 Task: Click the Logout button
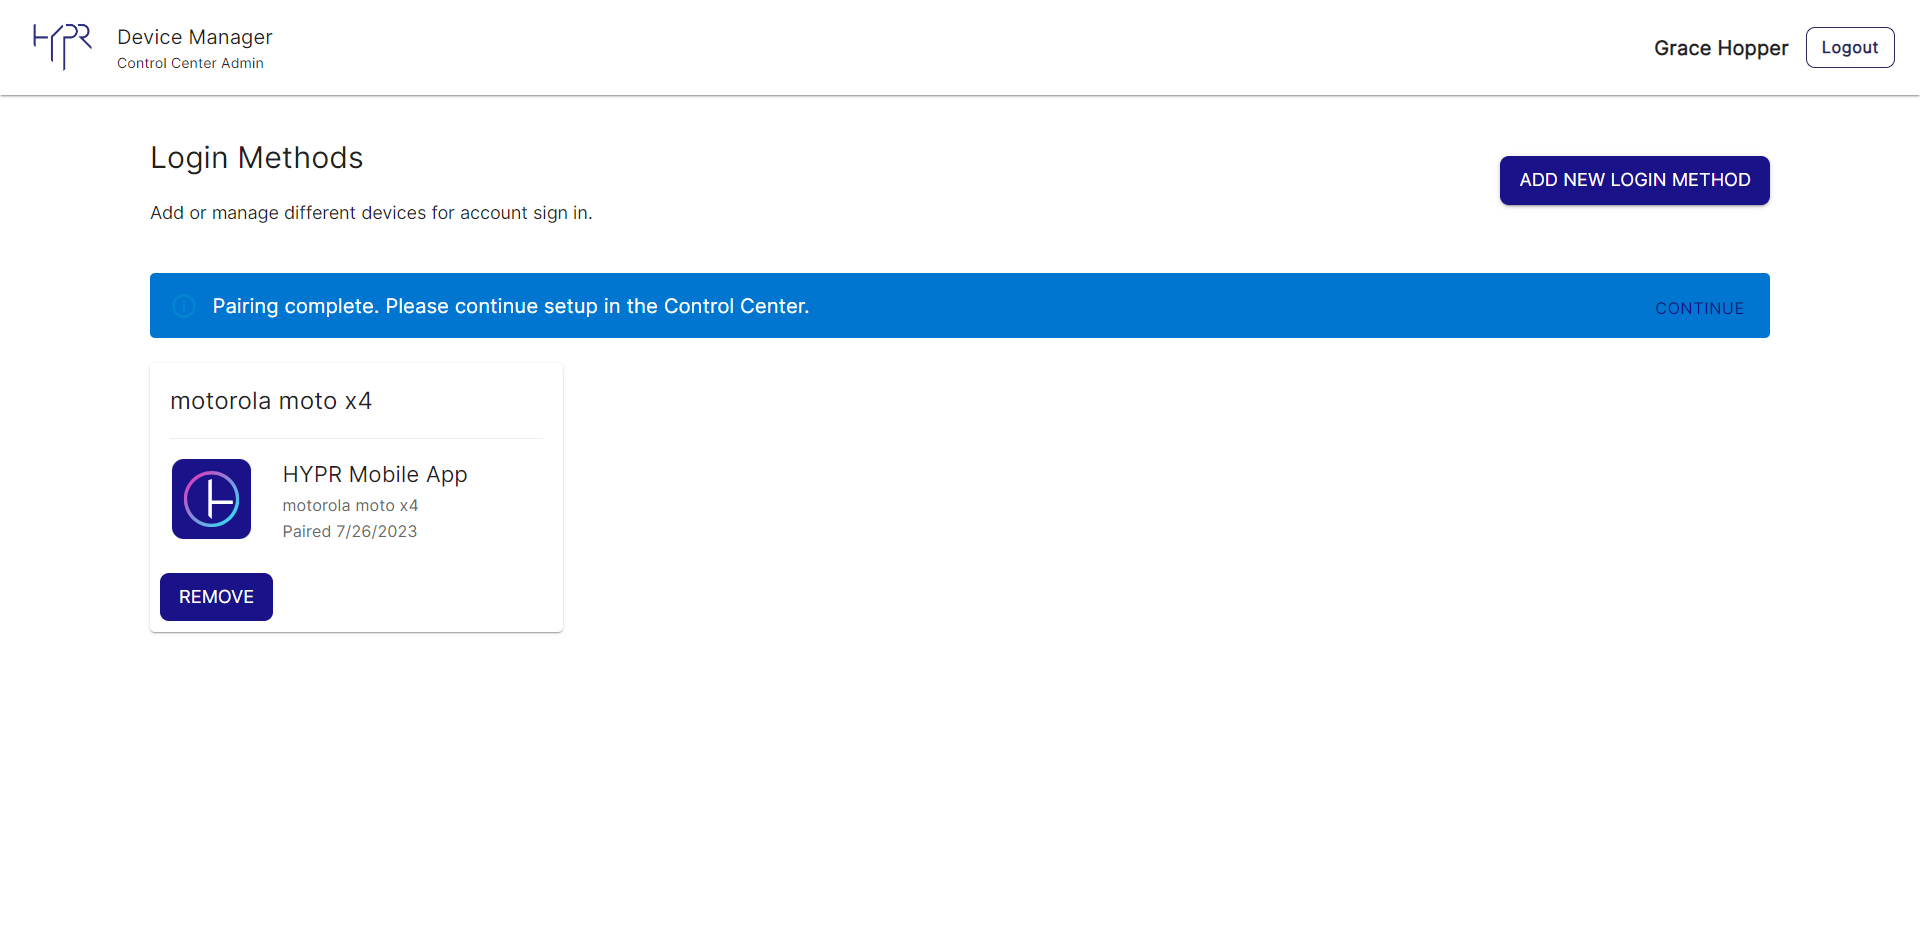coord(1849,47)
